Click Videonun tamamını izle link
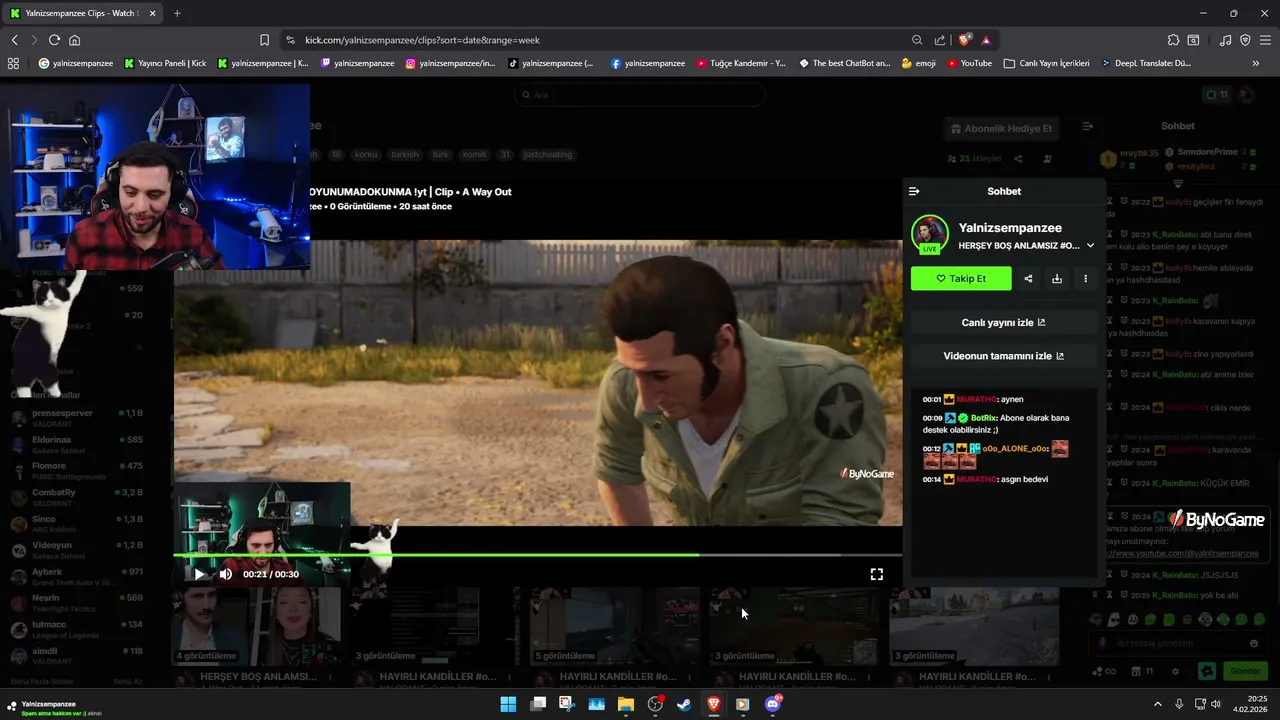 (x=1004, y=356)
